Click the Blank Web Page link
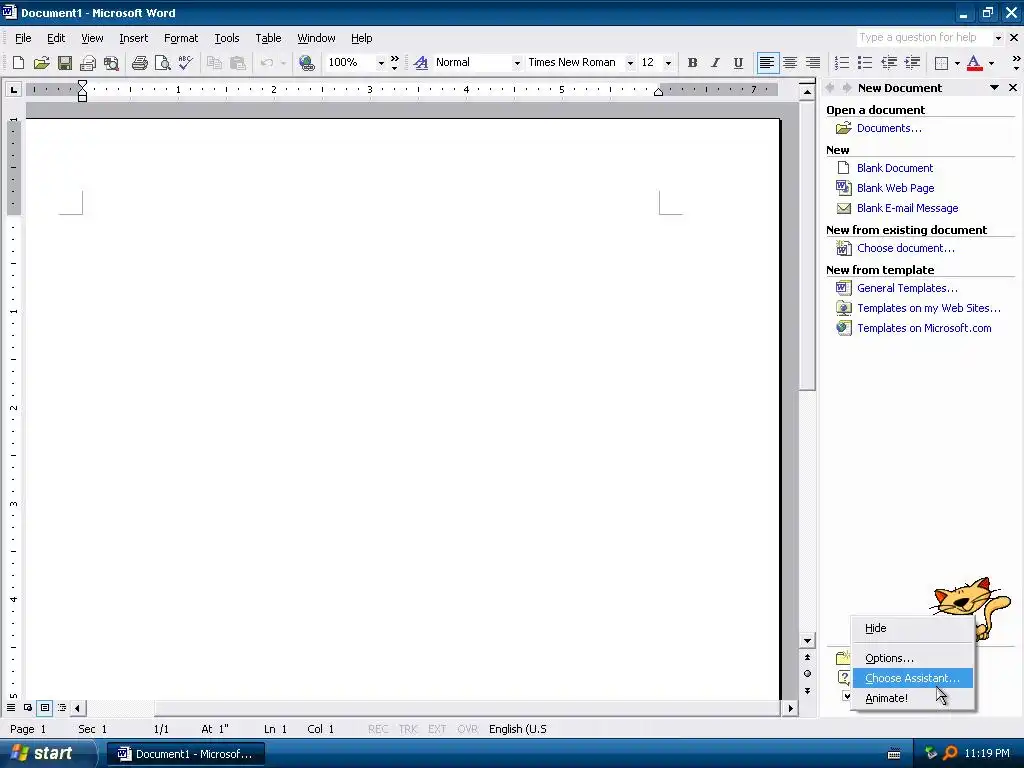 895,188
